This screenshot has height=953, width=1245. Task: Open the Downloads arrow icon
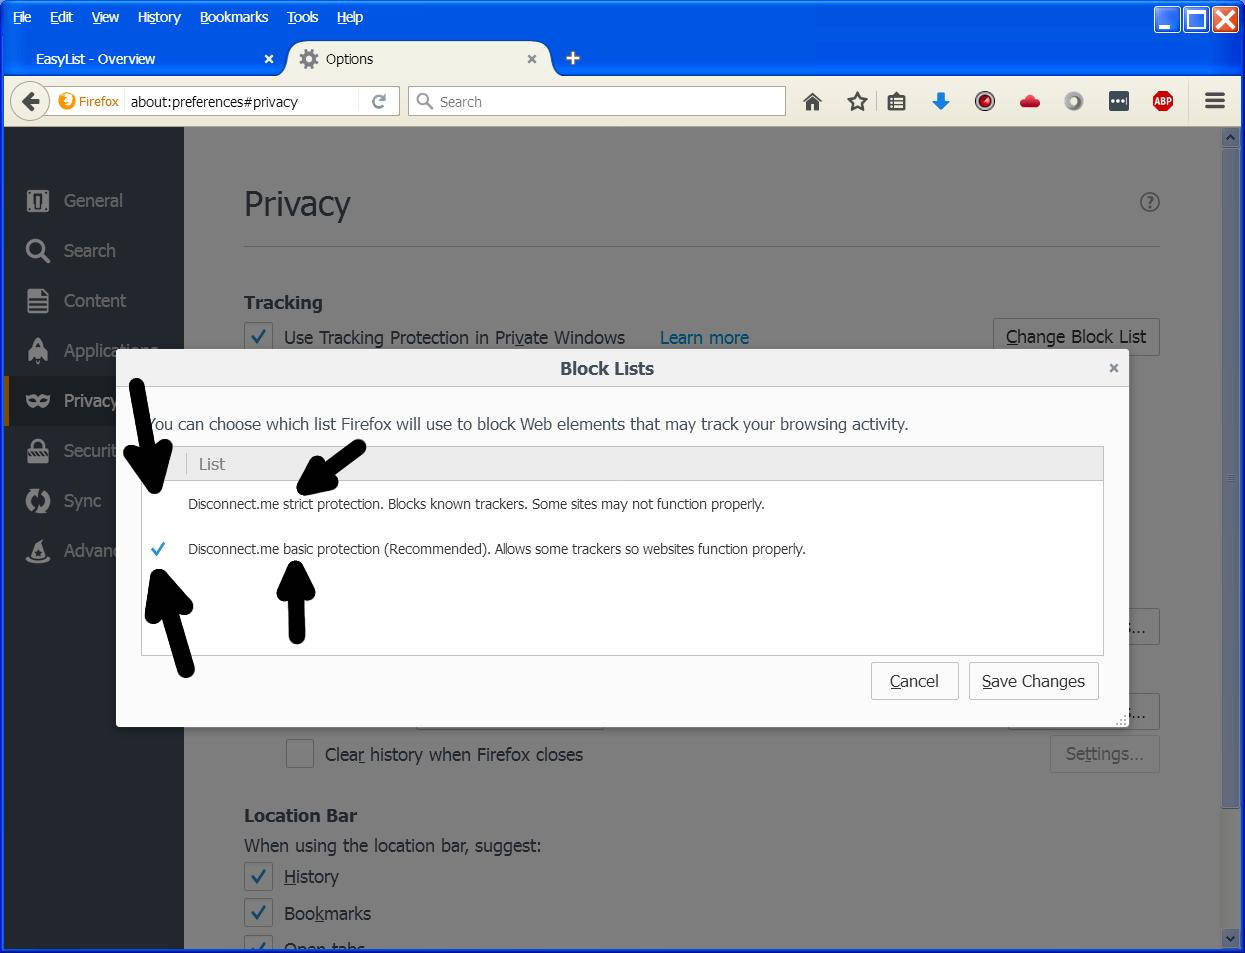[x=940, y=101]
